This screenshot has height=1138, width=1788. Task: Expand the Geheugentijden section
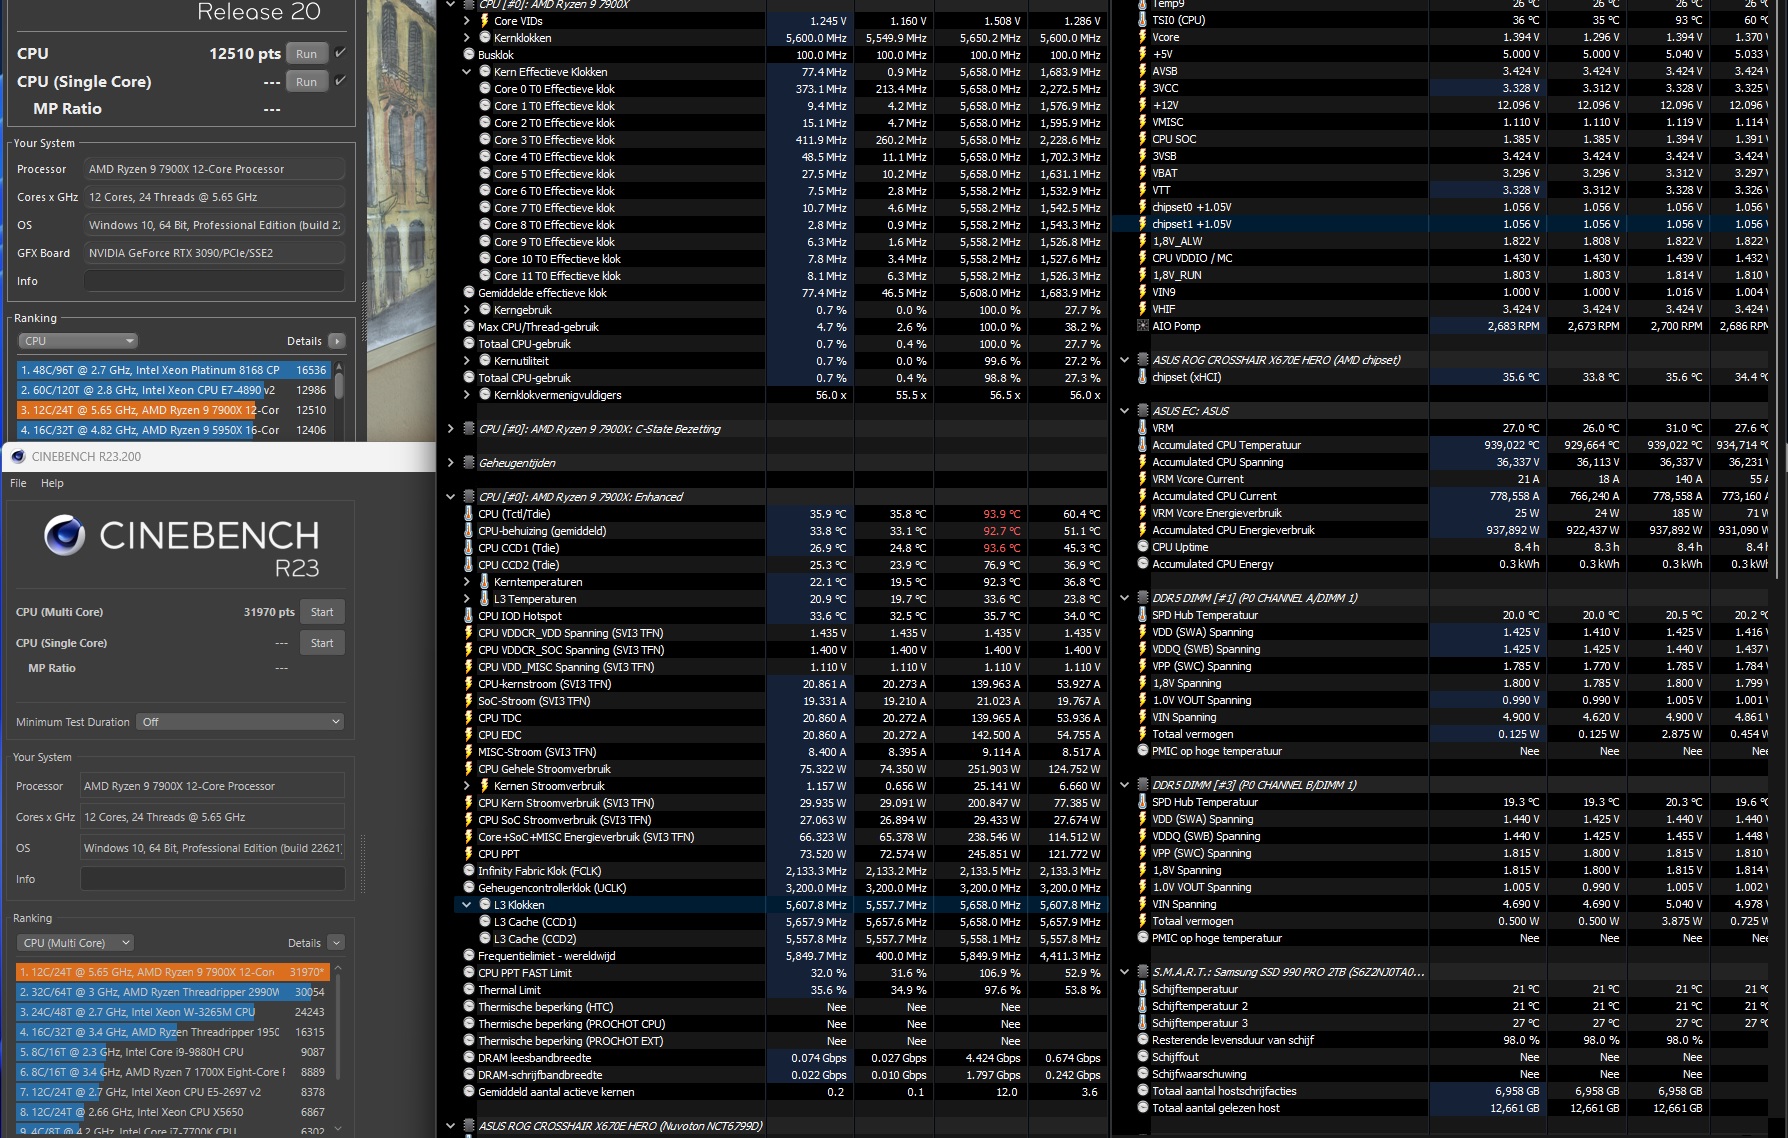(x=451, y=463)
